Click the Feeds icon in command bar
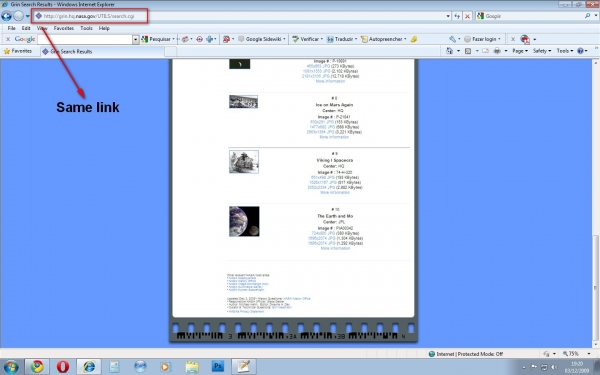 coord(468,51)
